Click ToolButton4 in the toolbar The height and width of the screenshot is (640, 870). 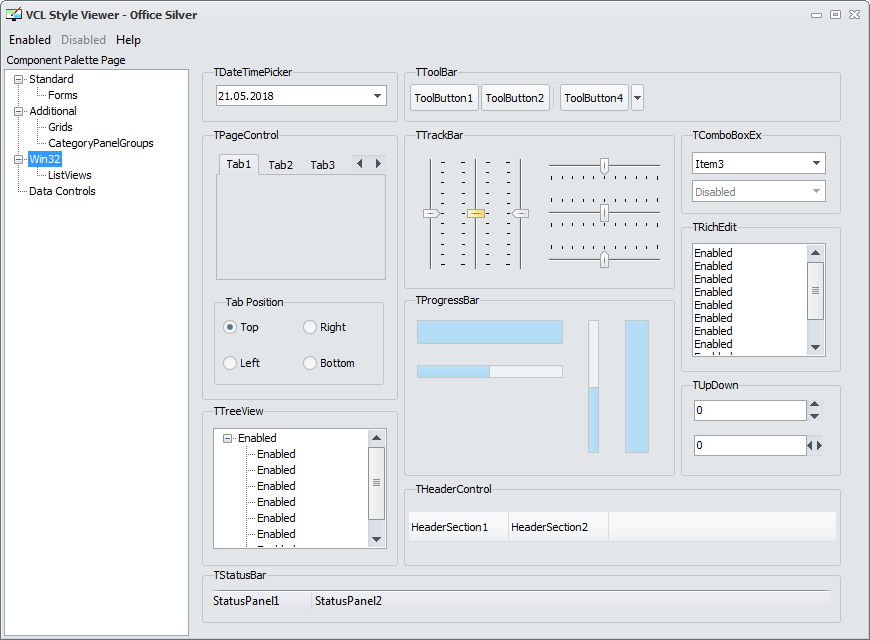[594, 98]
